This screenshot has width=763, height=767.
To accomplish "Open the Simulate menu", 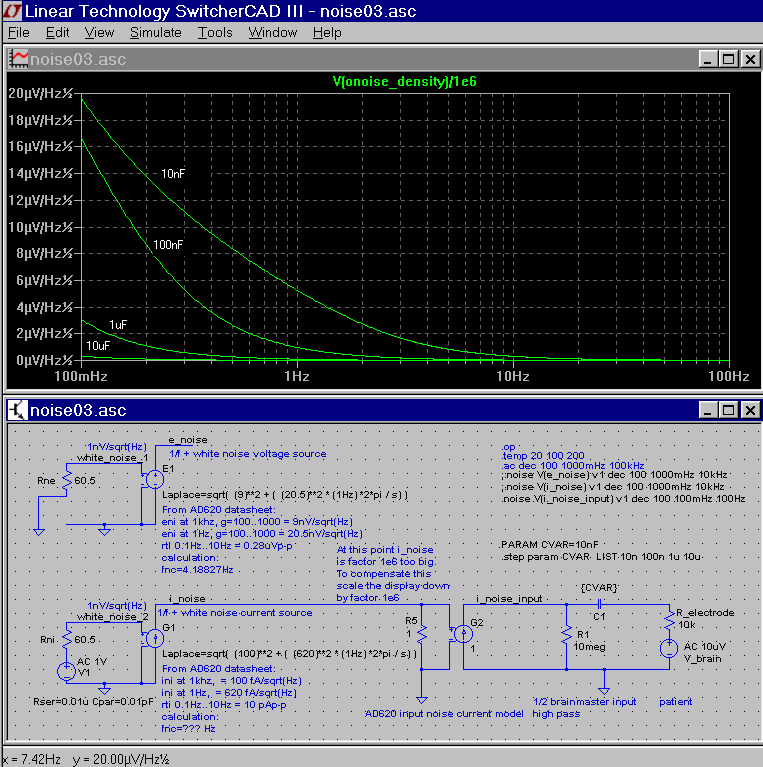I will coord(155,32).
